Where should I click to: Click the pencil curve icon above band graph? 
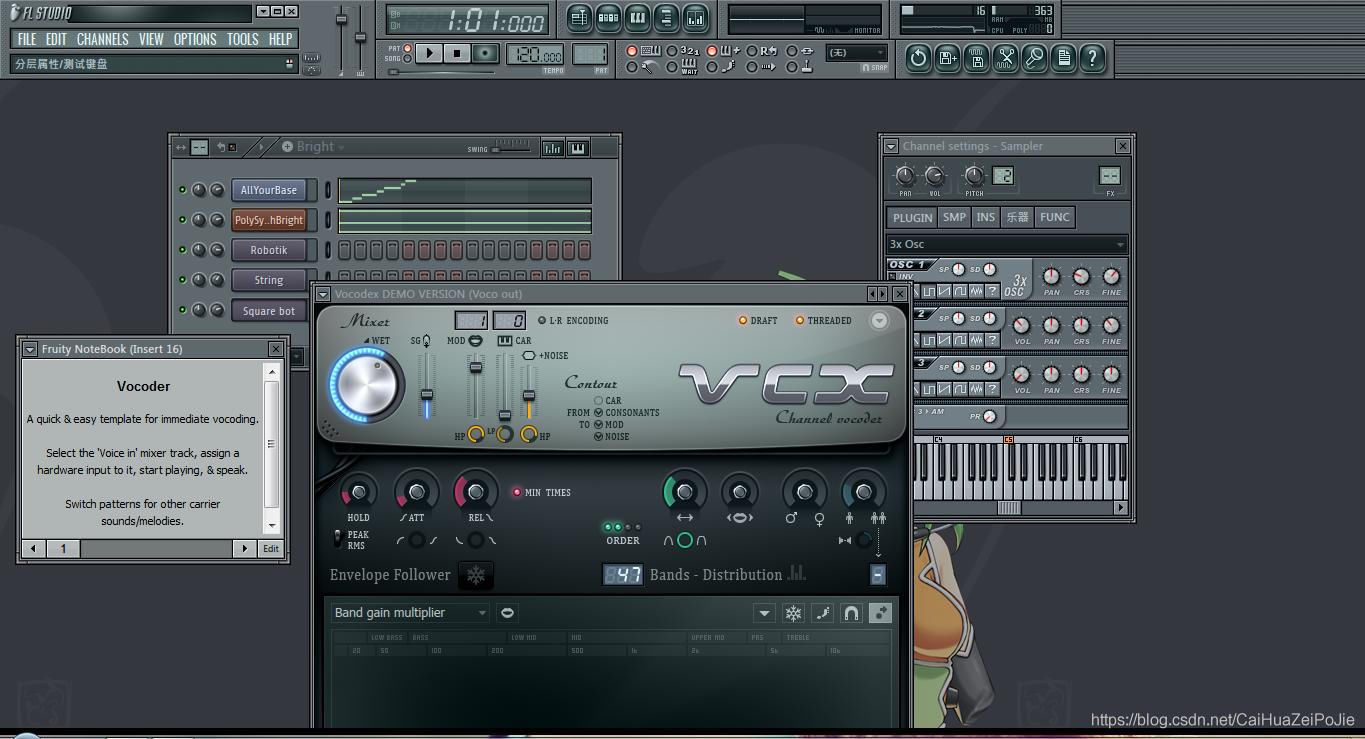[822, 613]
